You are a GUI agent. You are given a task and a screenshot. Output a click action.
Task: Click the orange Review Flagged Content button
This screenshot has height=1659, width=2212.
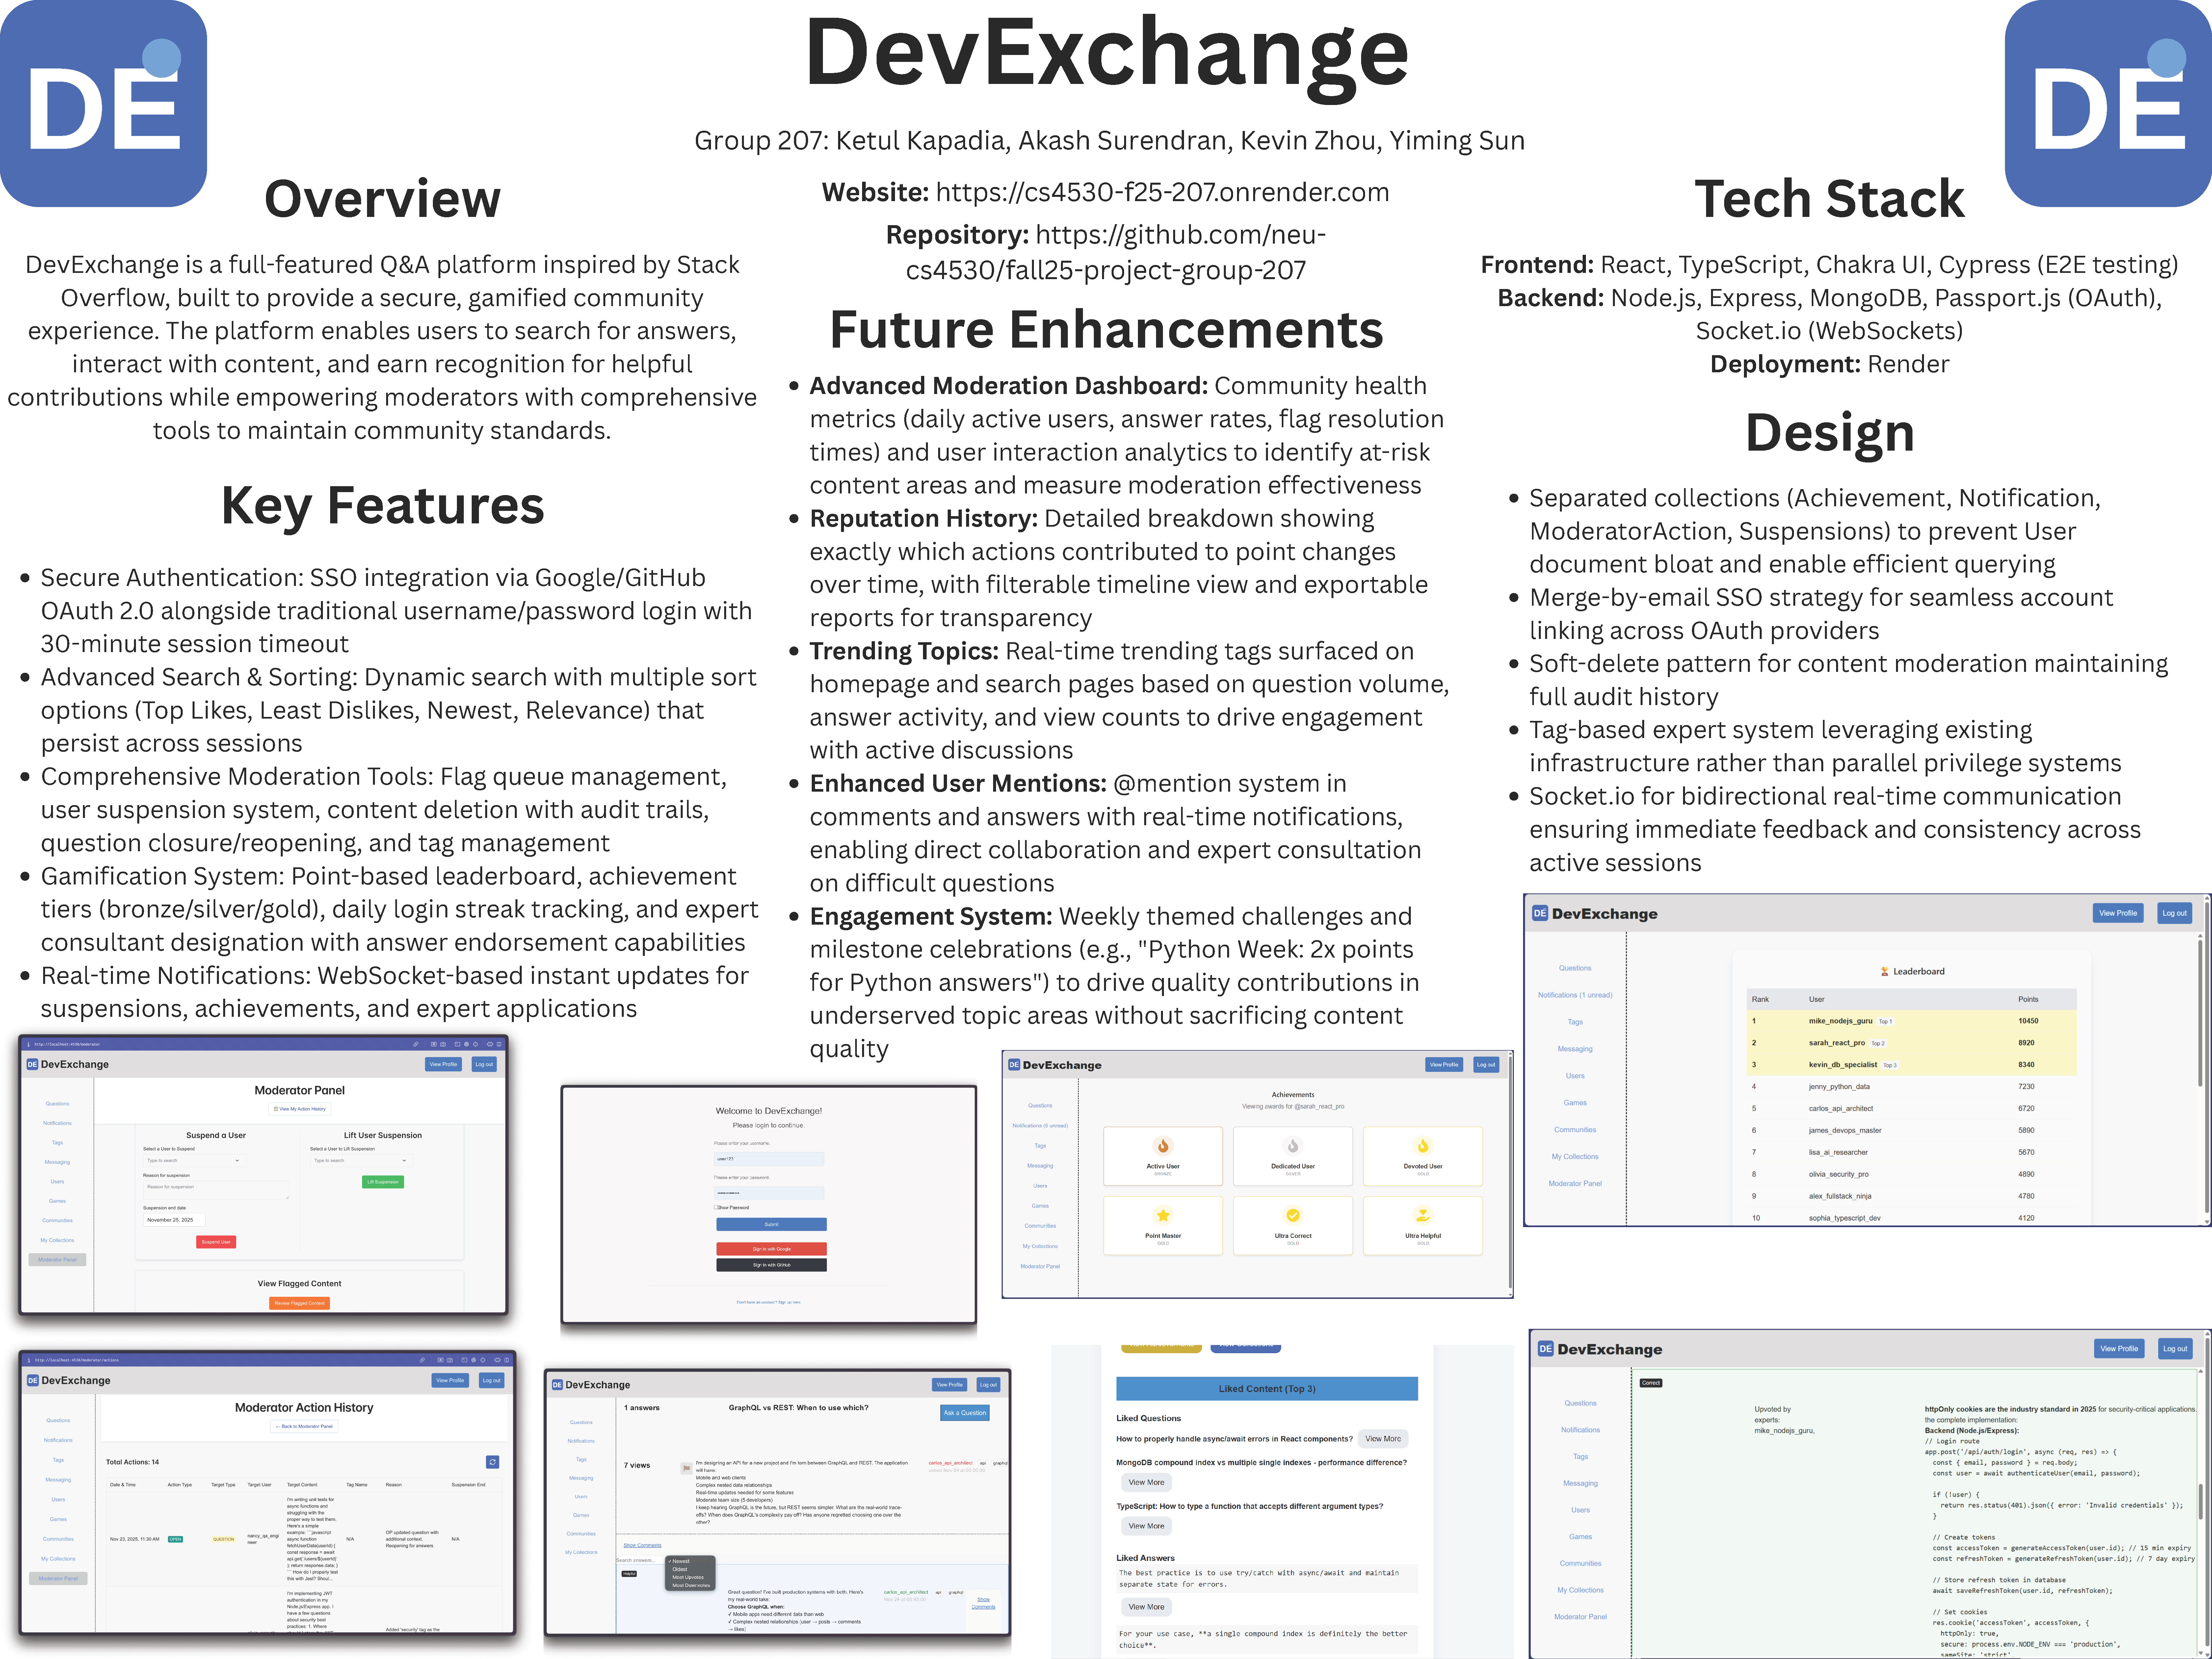[300, 1303]
